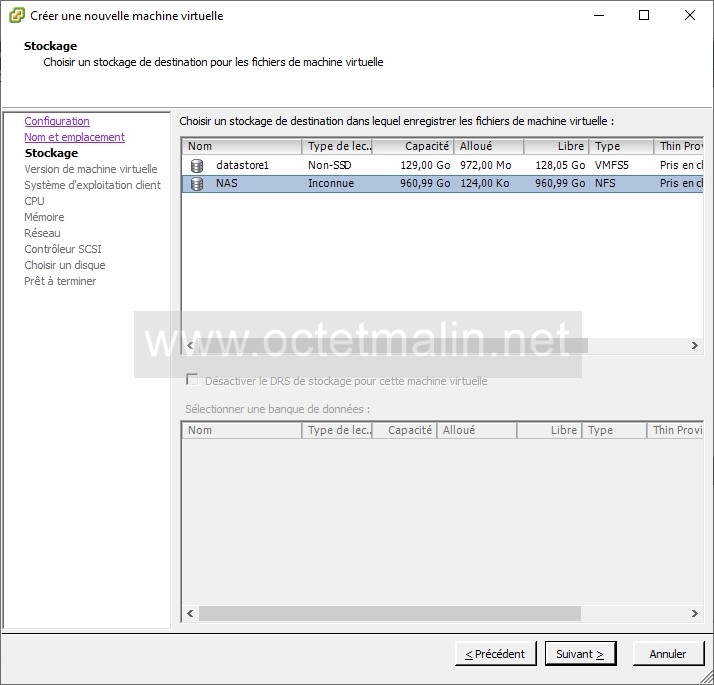Sort upper table by Capacité column

(x=413, y=146)
